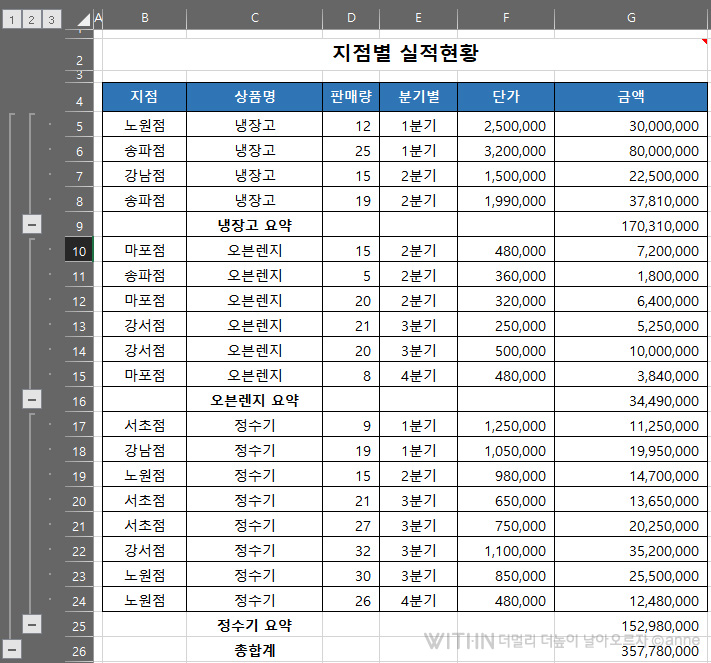Select unit price 320,000

click(x=506, y=300)
